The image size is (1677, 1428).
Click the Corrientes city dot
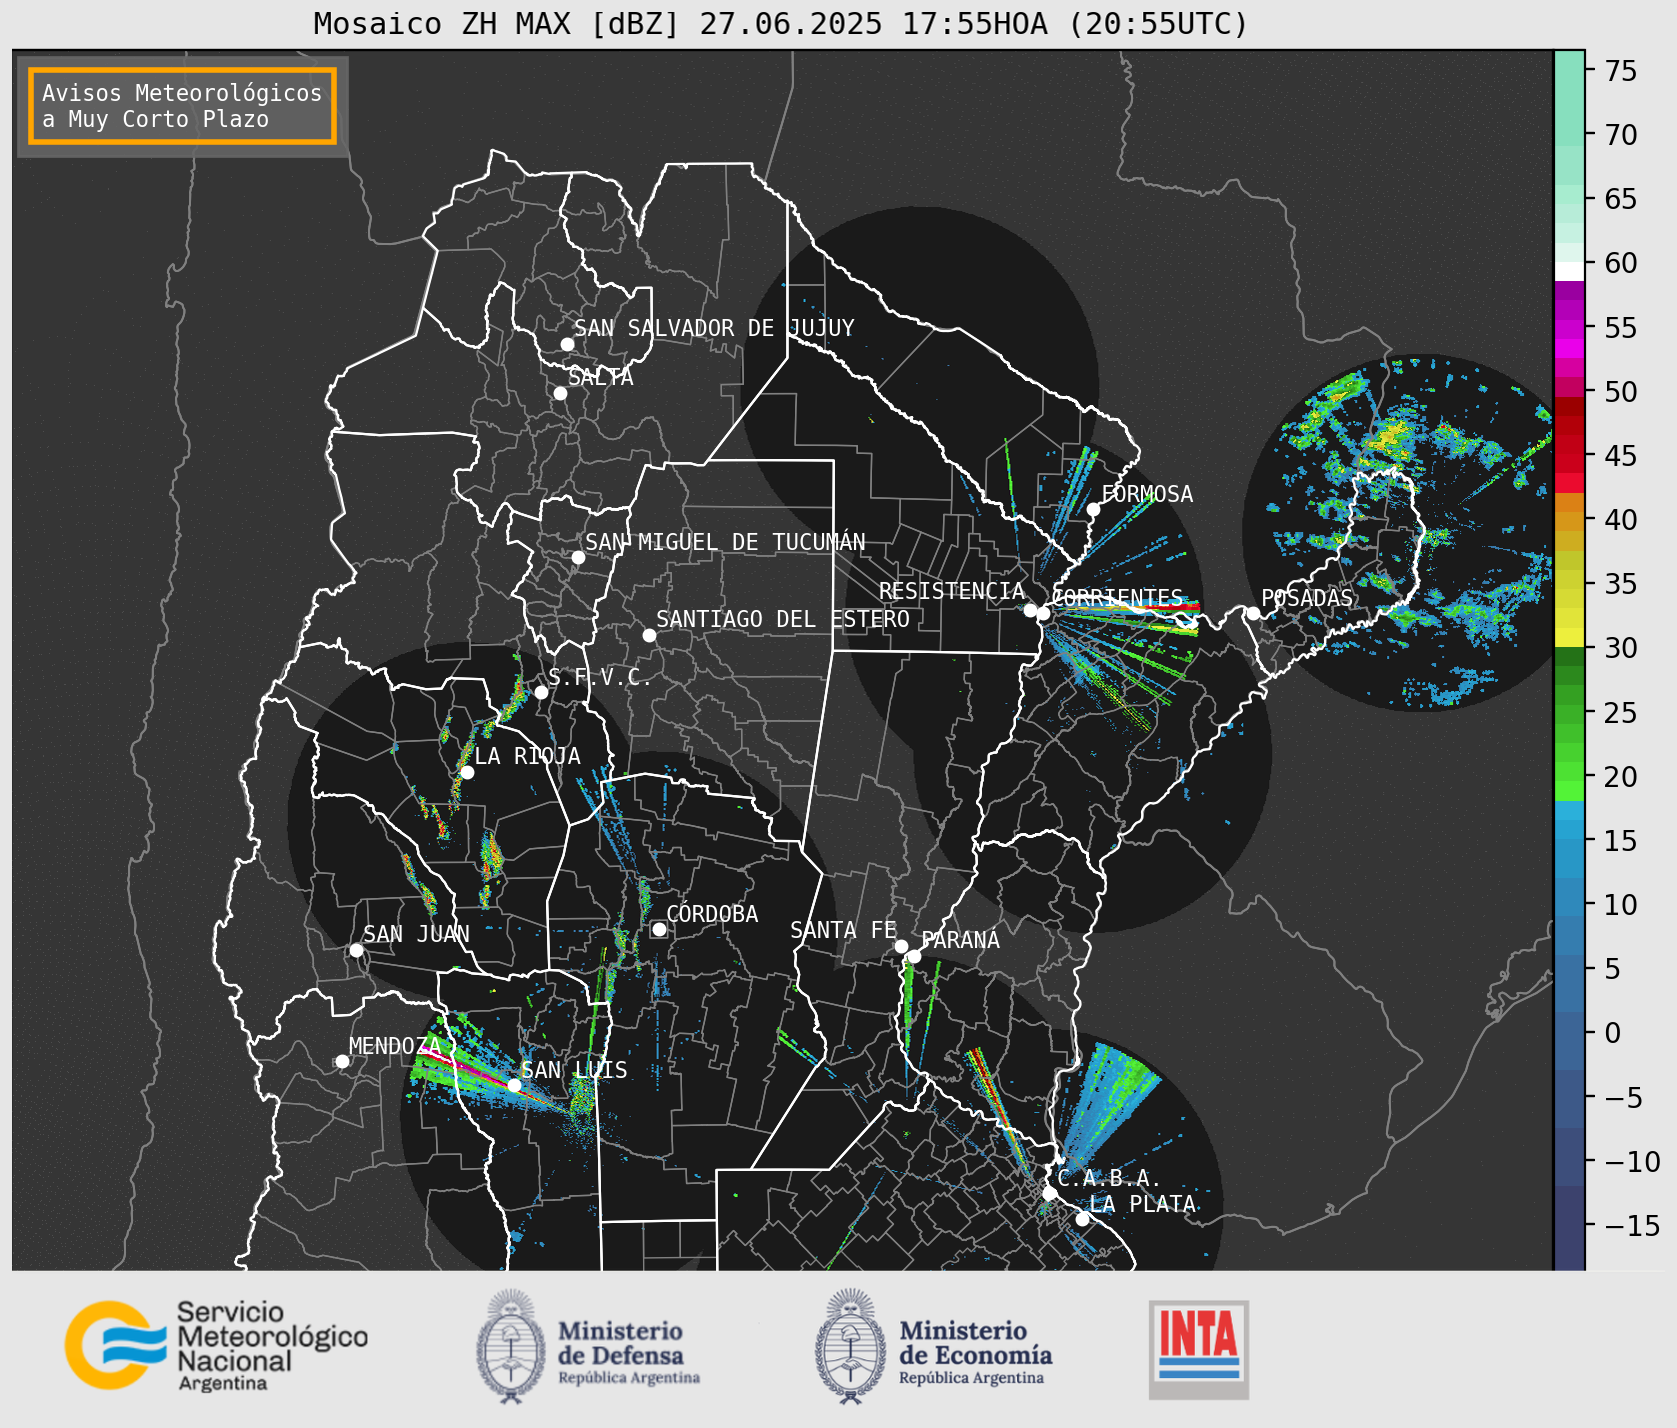(x=1043, y=613)
